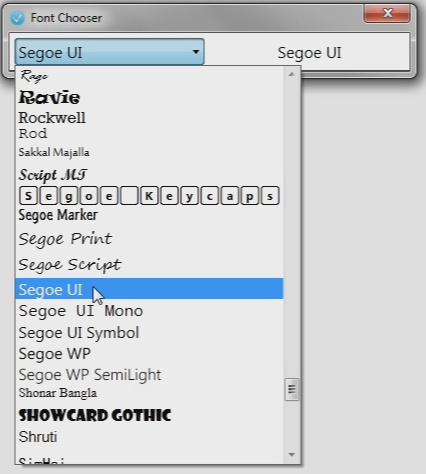
Task: Collapse the Segoe UI font dropdown arrow
Action: pyautogui.click(x=196, y=52)
